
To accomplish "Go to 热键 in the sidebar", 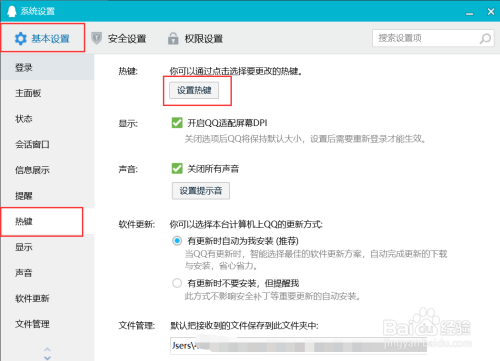I will [x=47, y=221].
